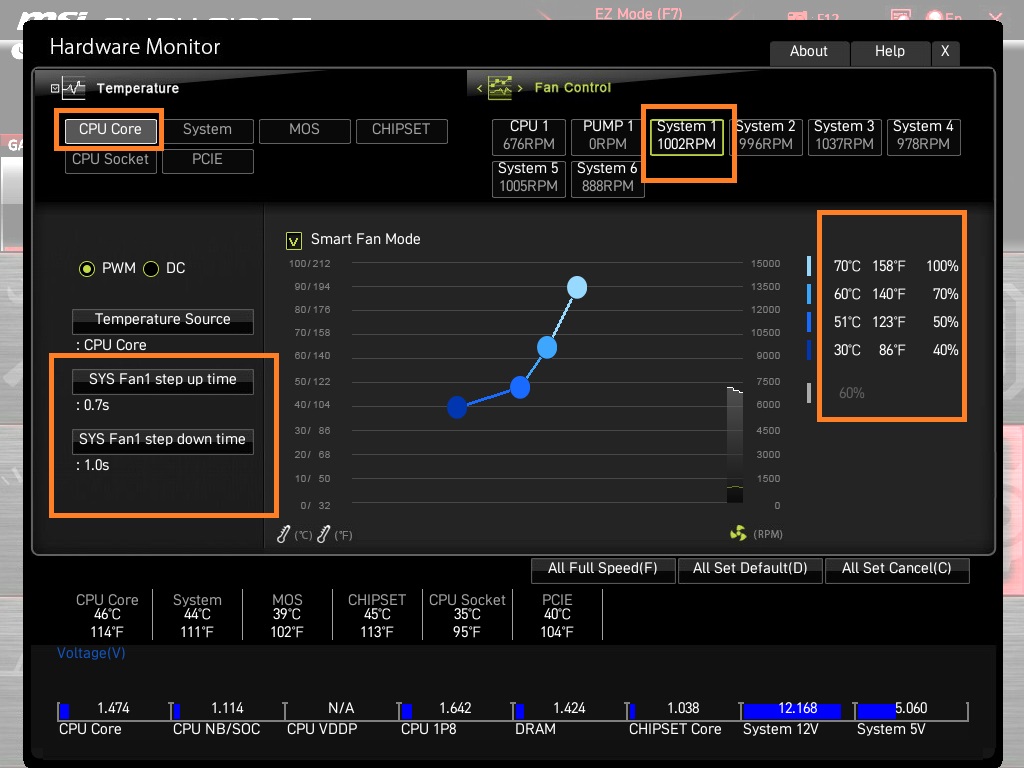Click left chevron beside Fan Control
This screenshot has width=1024, height=768.
479,88
